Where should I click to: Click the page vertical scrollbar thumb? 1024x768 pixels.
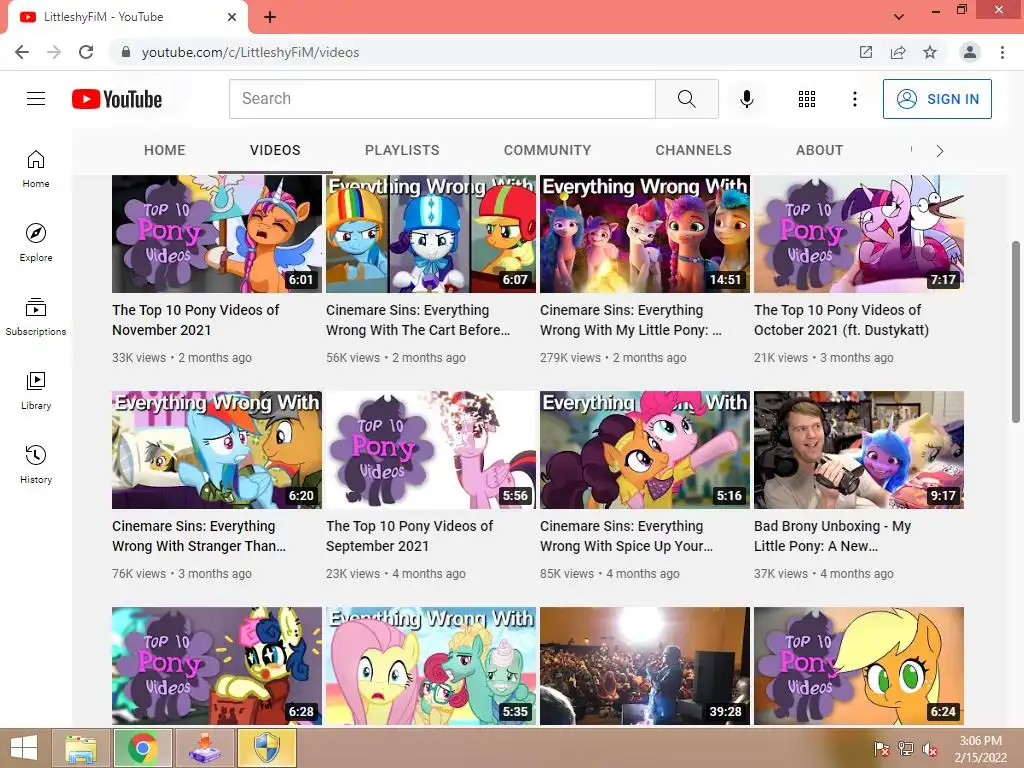click(1016, 332)
